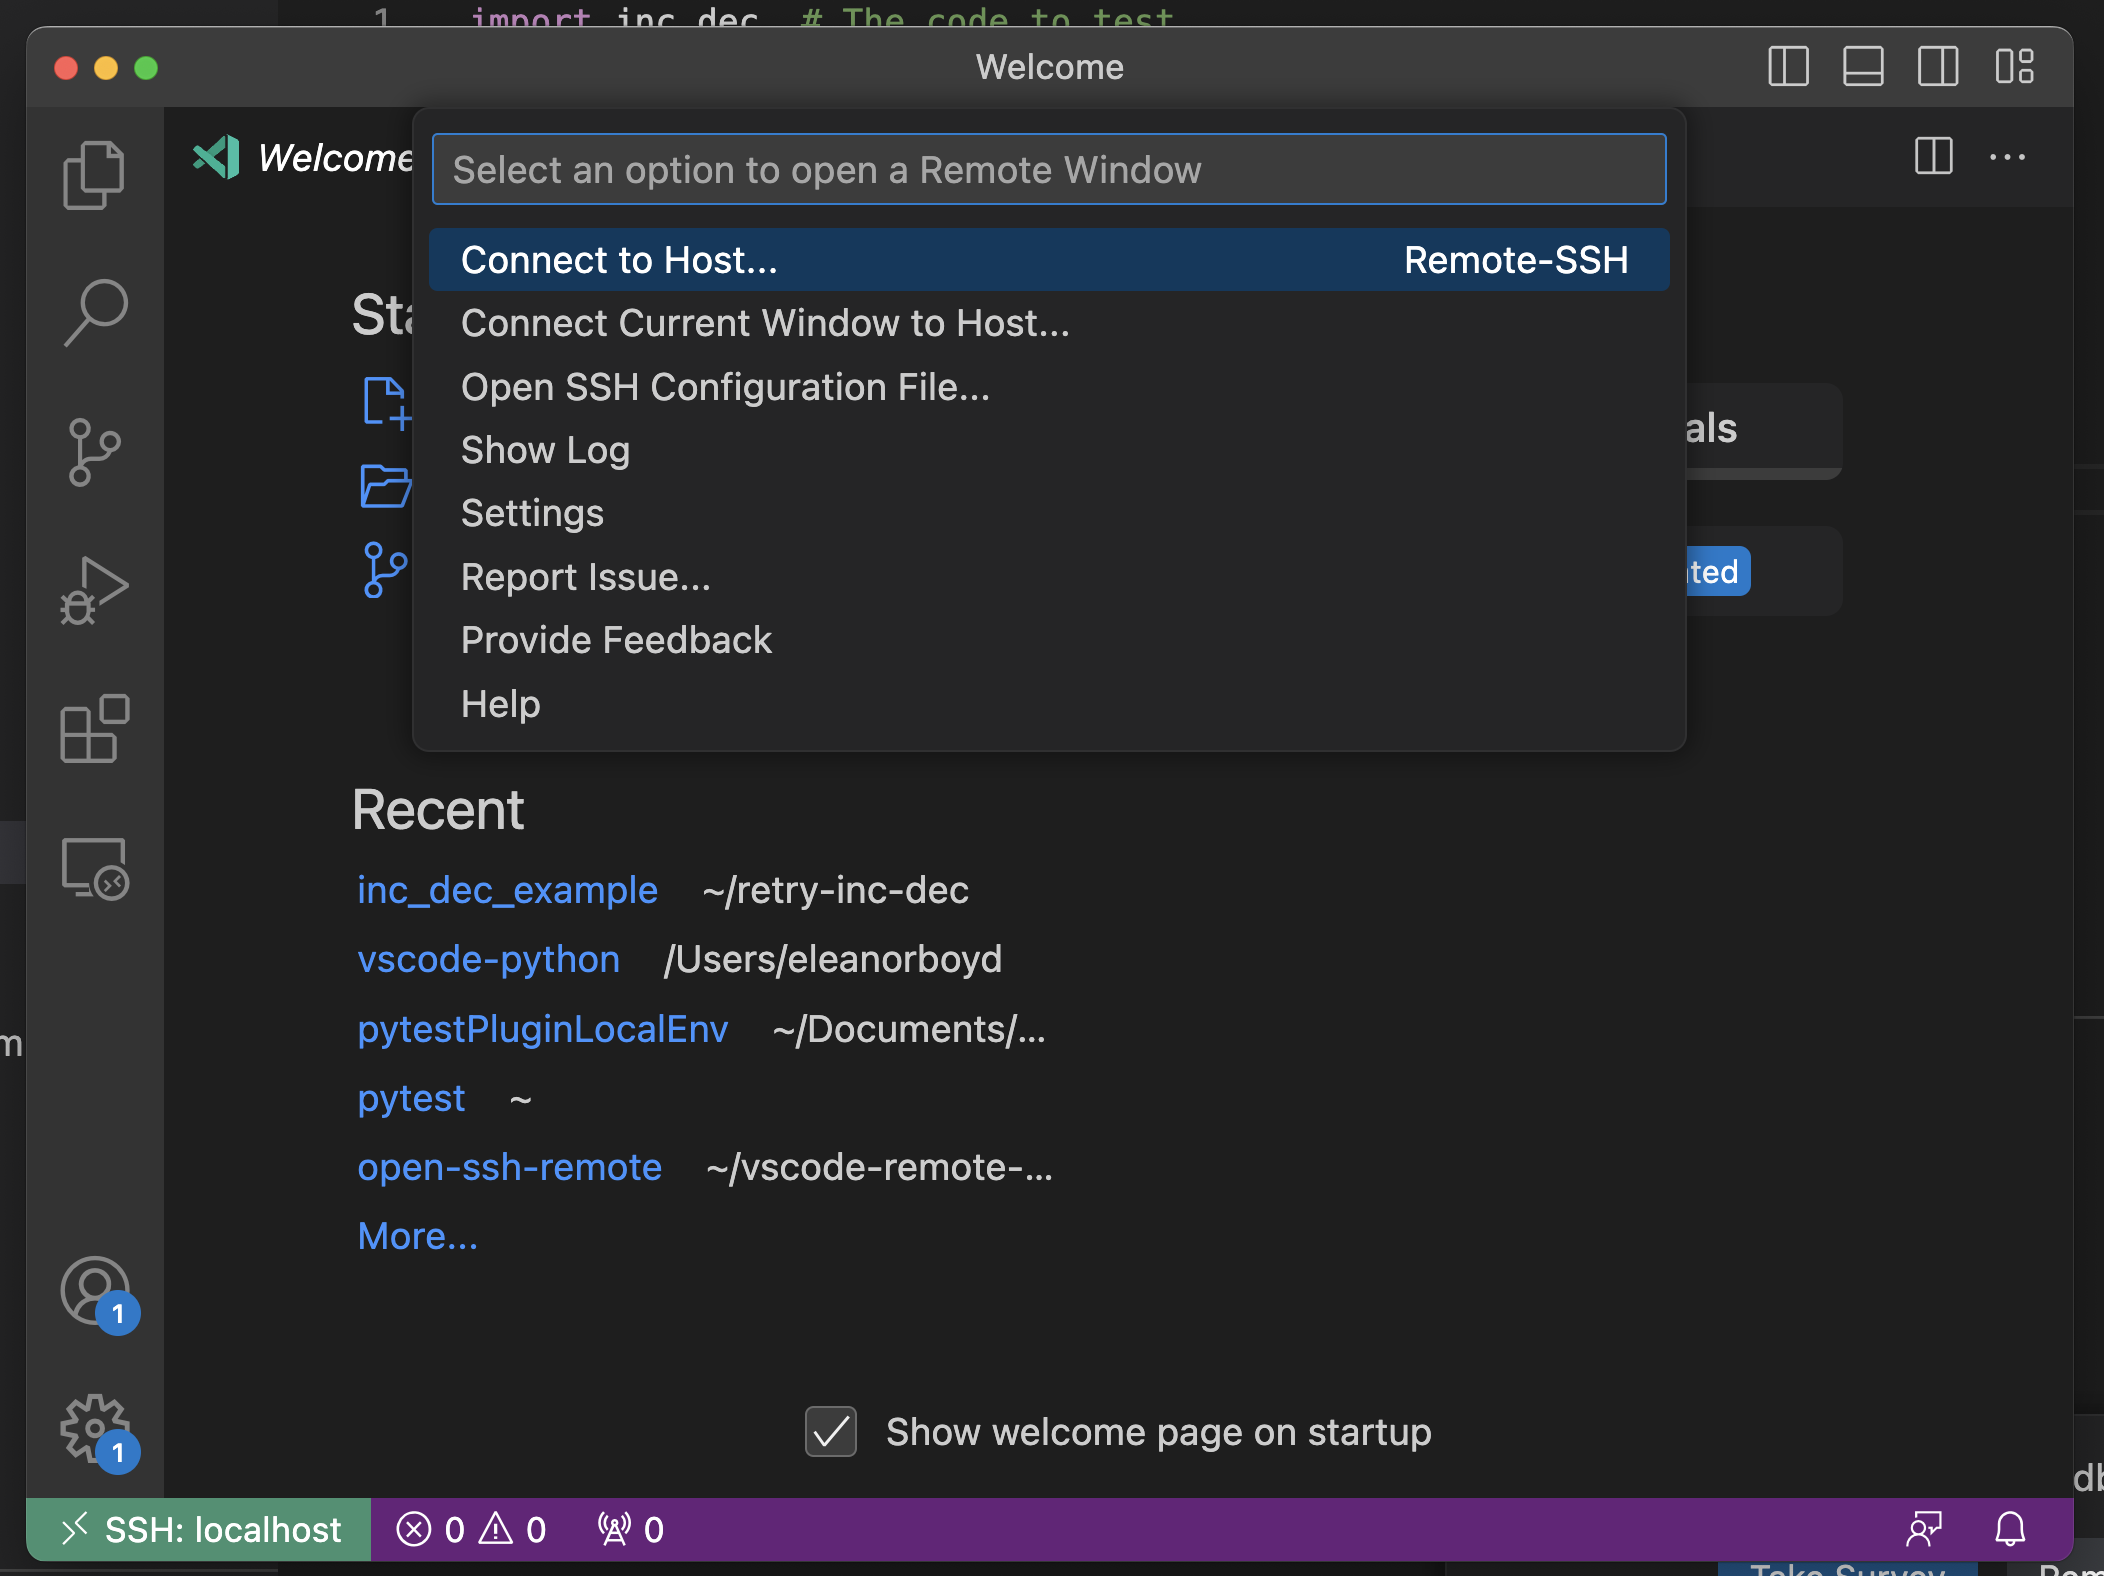Open the Remote Explorer icon

coord(95,869)
